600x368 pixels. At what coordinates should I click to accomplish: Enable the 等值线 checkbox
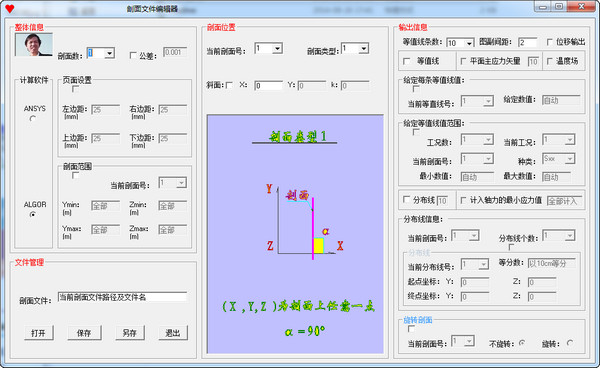406,61
